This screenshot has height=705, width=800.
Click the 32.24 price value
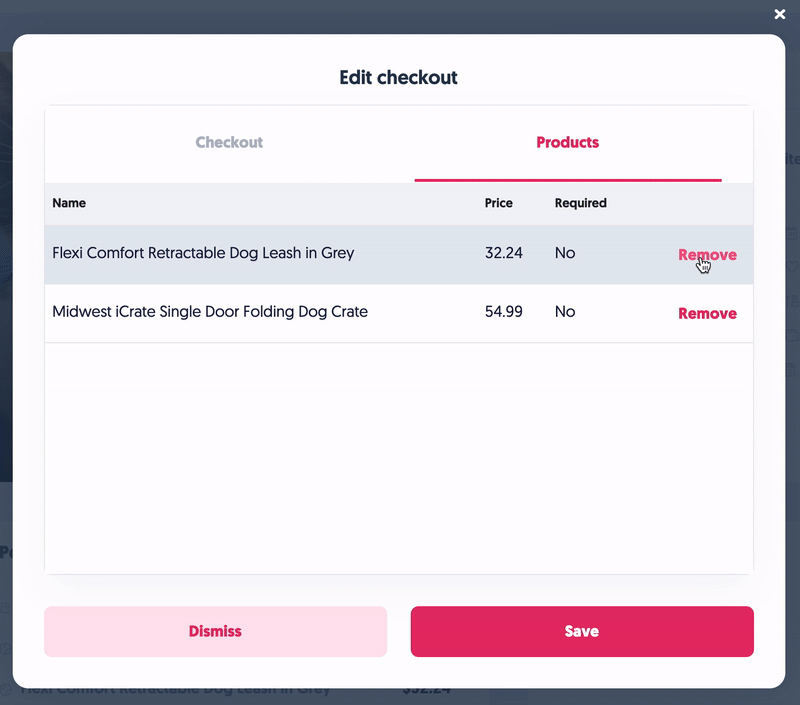(504, 253)
